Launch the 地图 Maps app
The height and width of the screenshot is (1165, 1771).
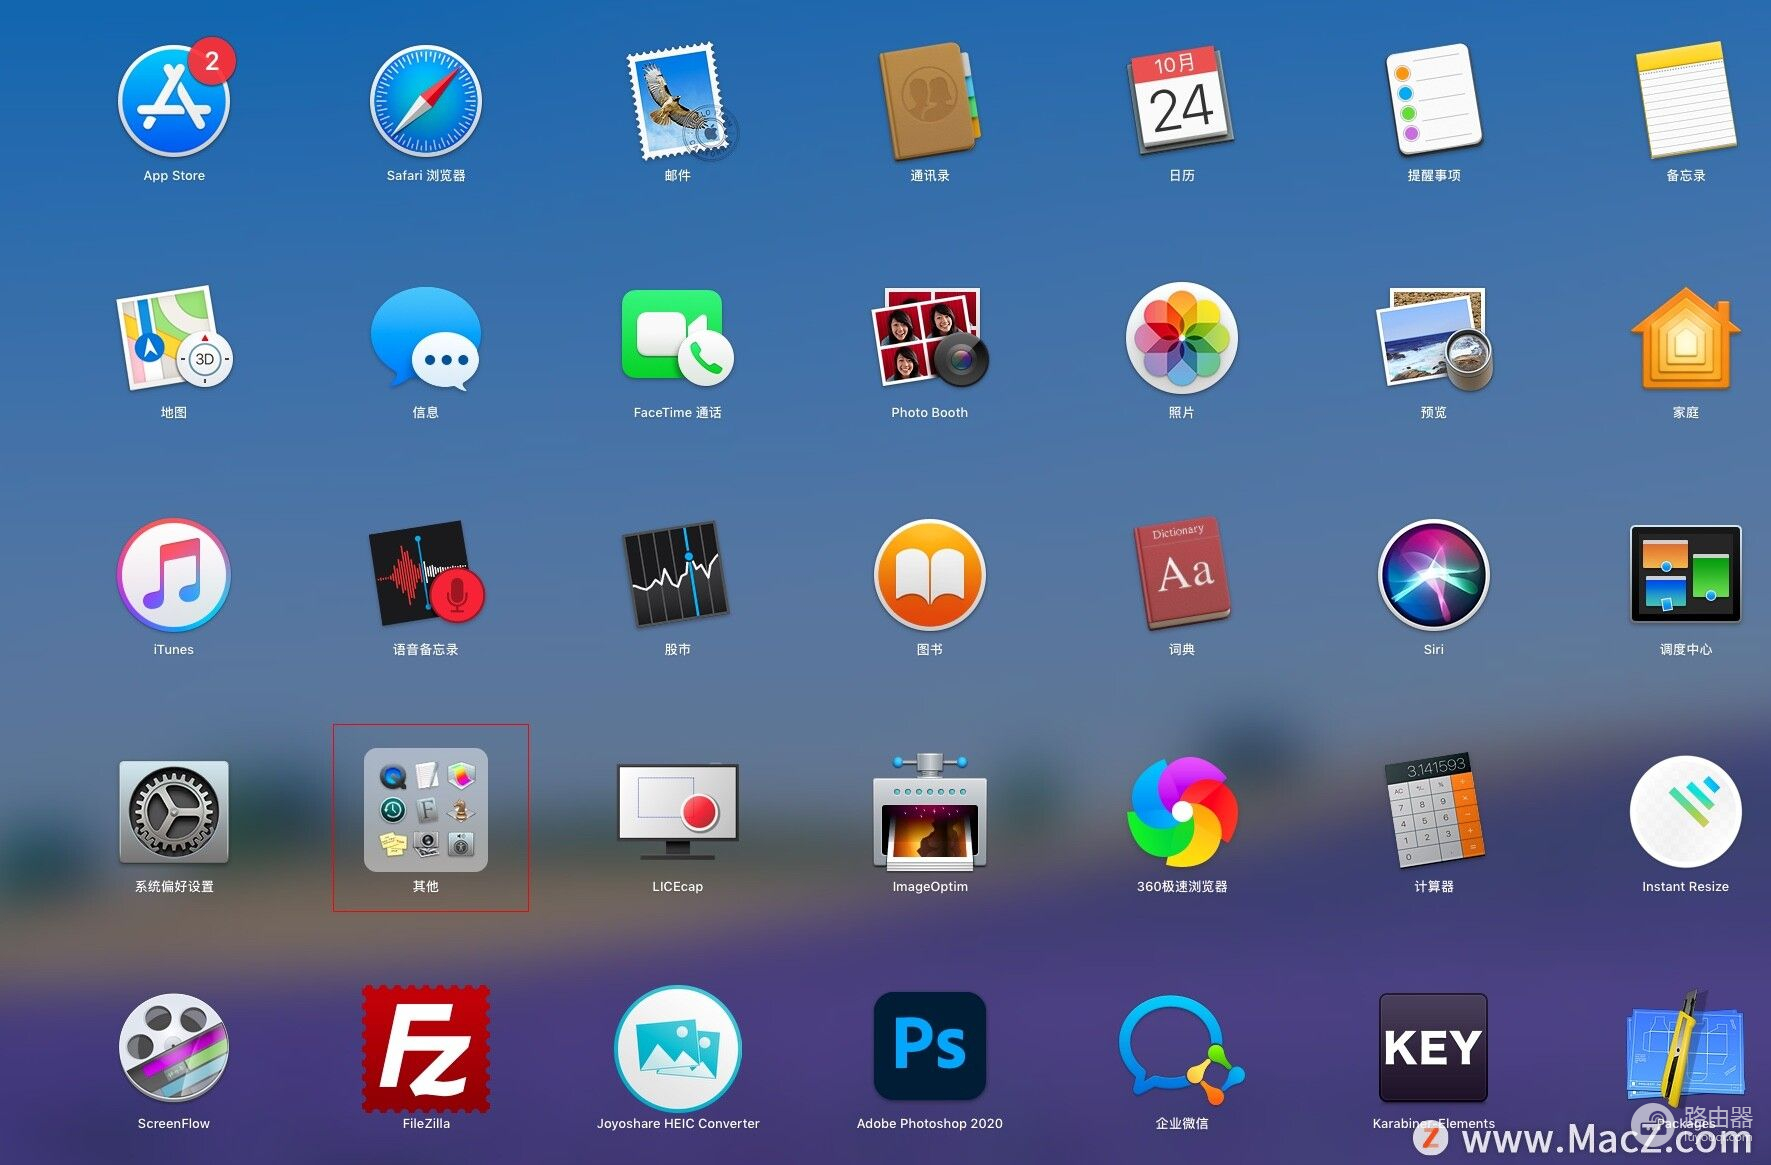pos(174,338)
